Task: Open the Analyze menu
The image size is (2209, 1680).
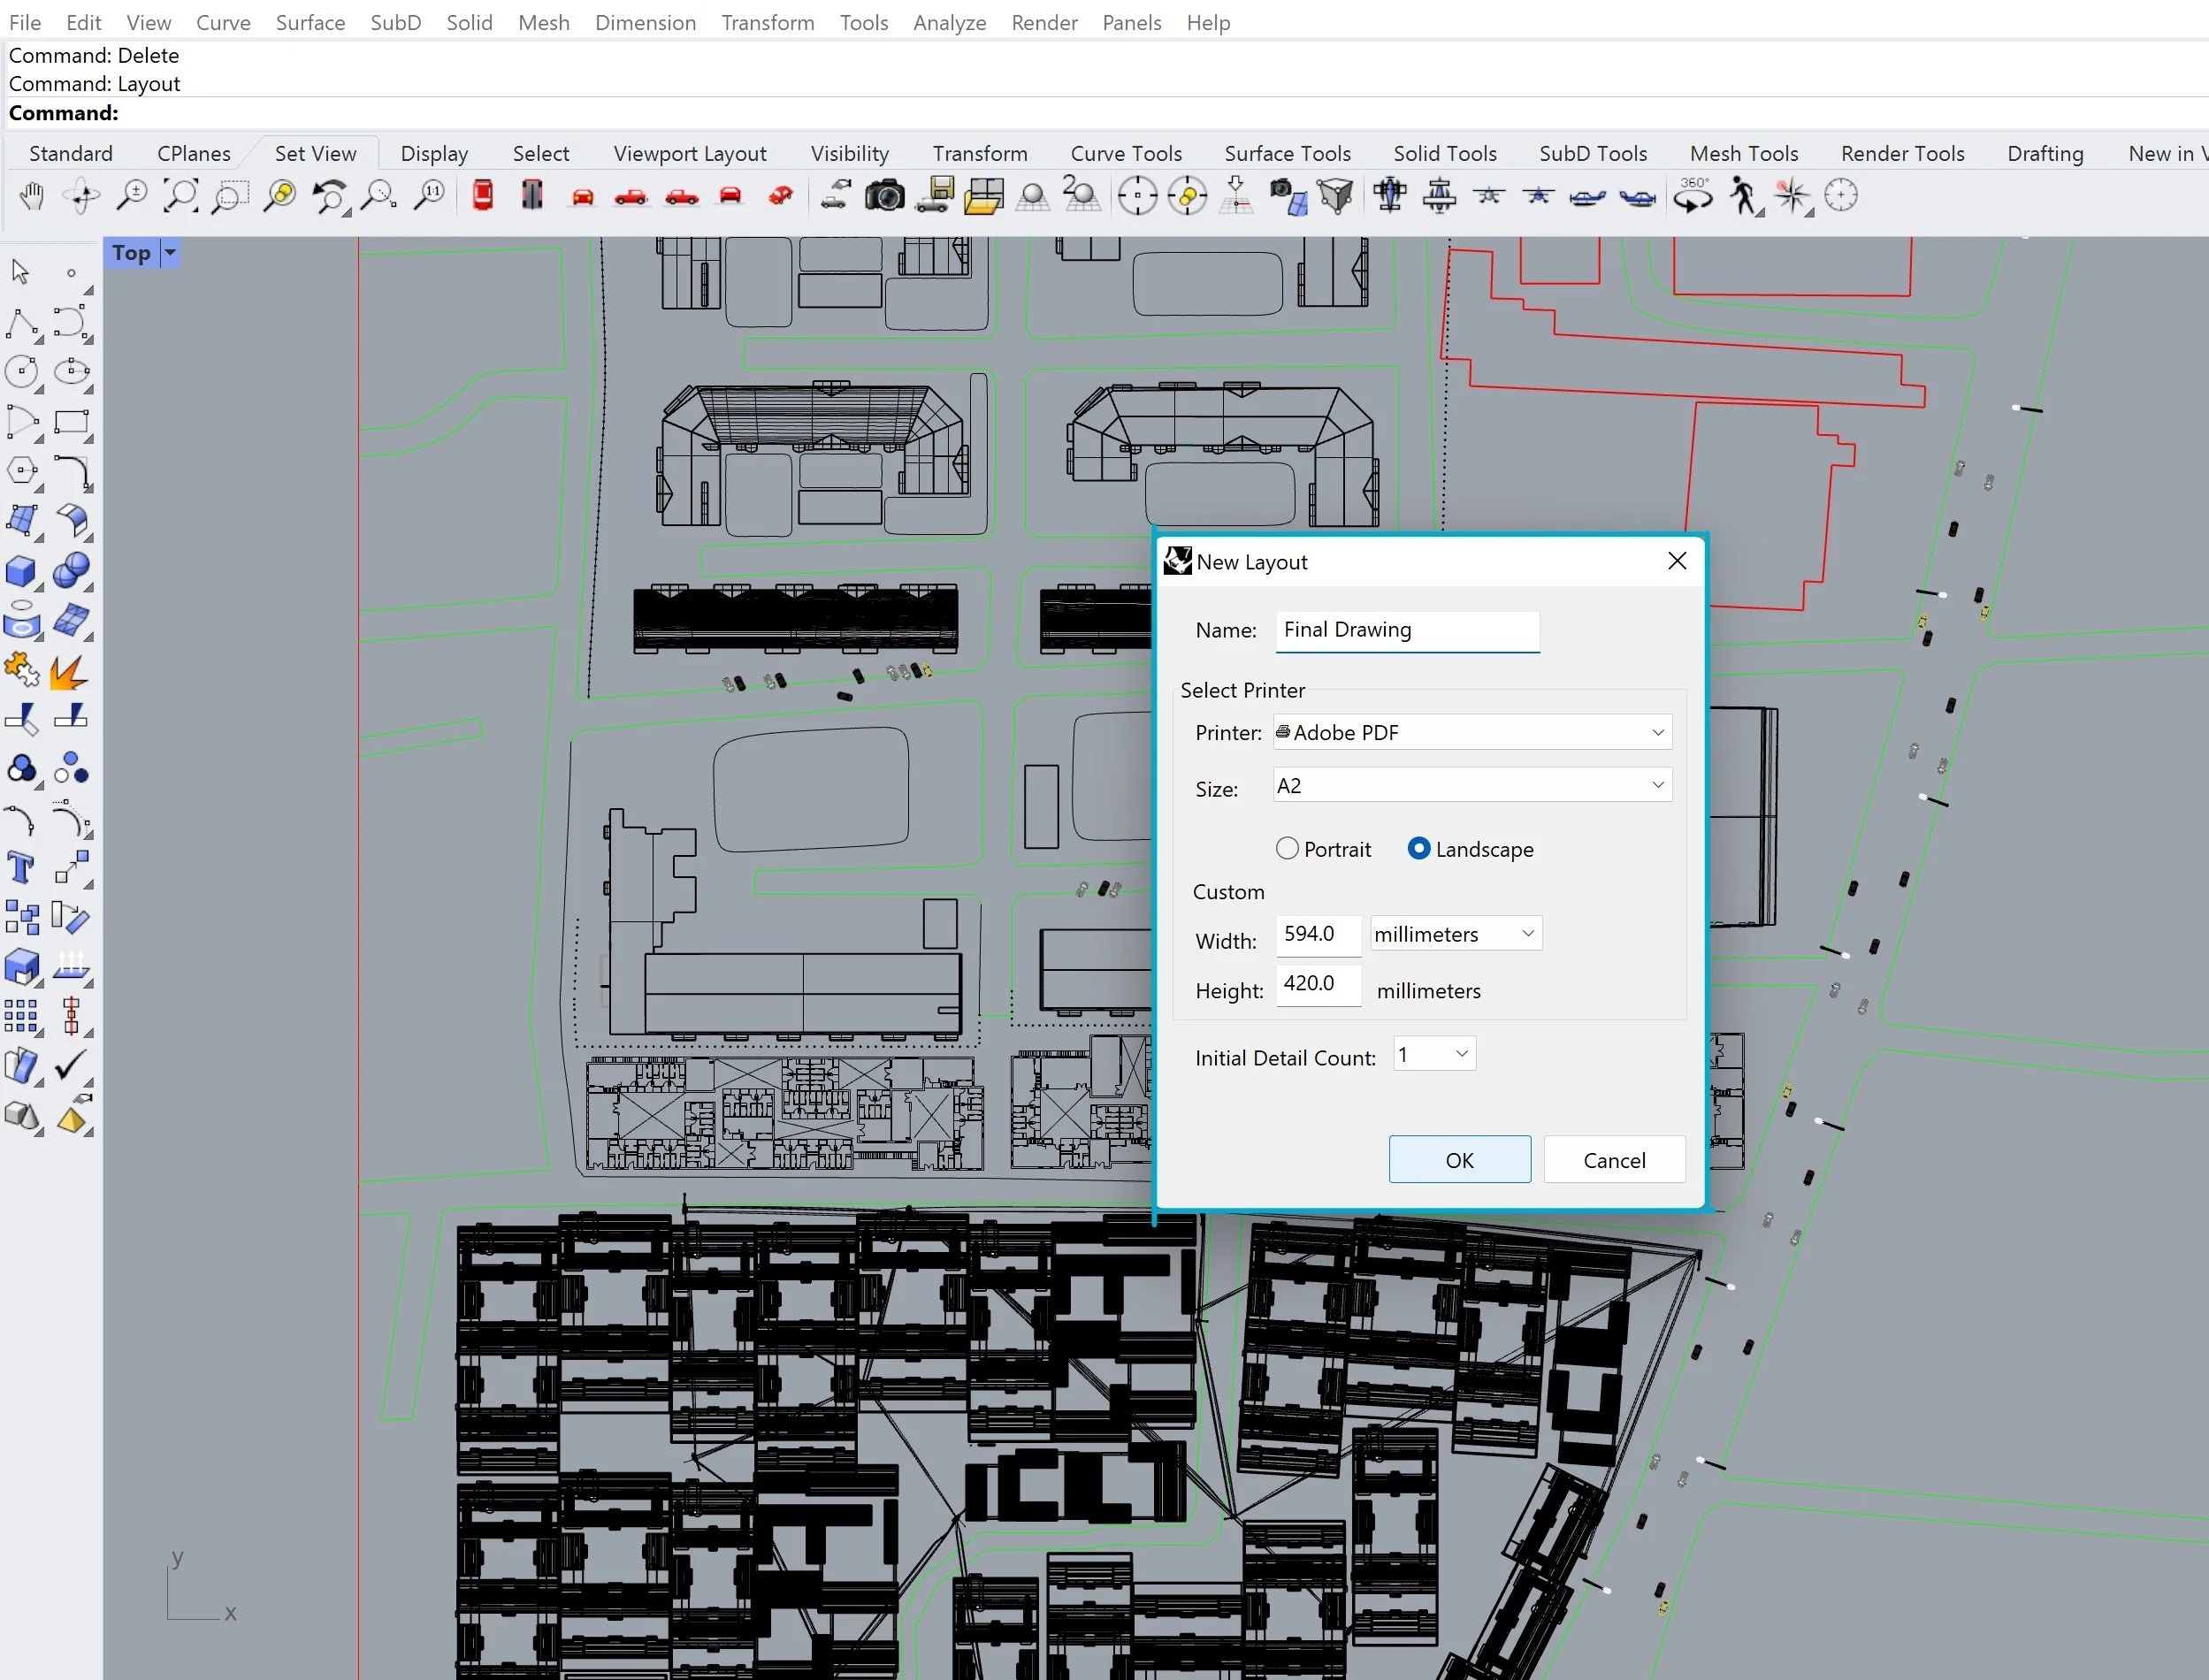Action: (948, 22)
